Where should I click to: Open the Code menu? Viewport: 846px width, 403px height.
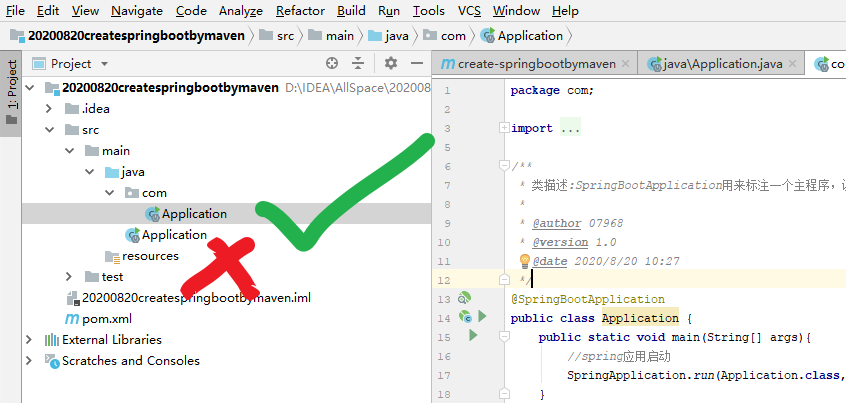coord(191,11)
